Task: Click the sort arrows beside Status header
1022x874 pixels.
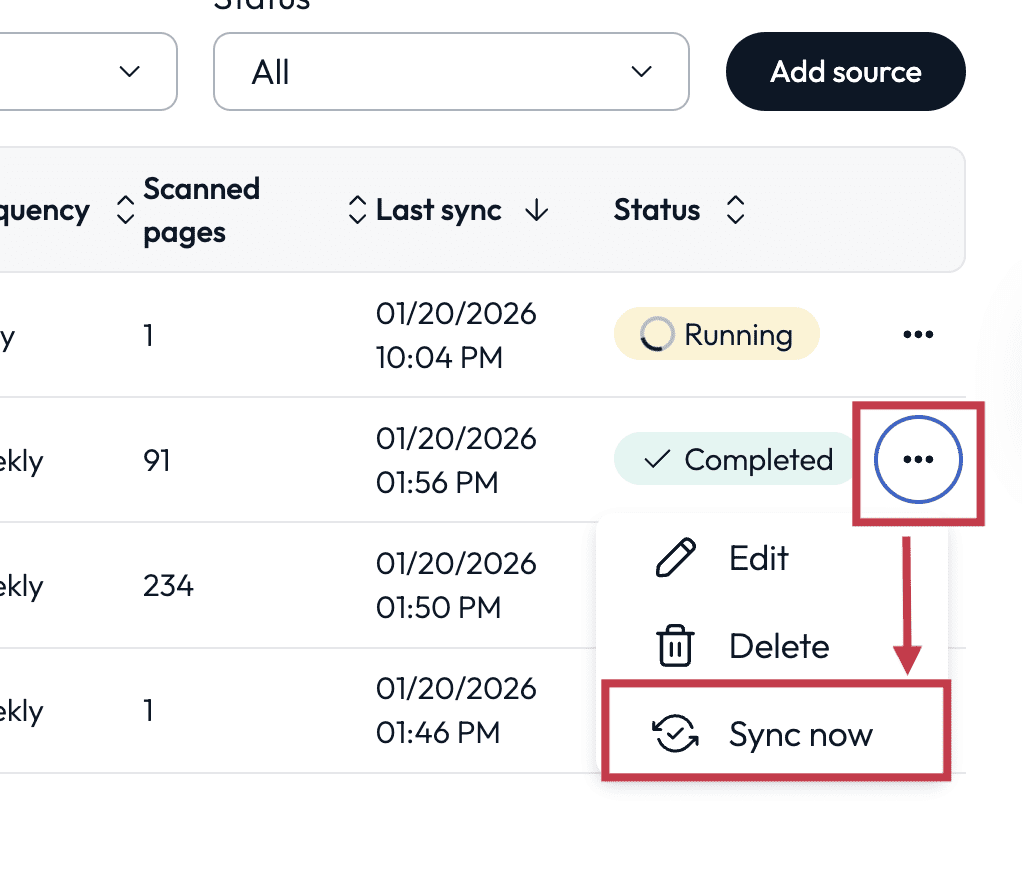Action: coord(735,210)
